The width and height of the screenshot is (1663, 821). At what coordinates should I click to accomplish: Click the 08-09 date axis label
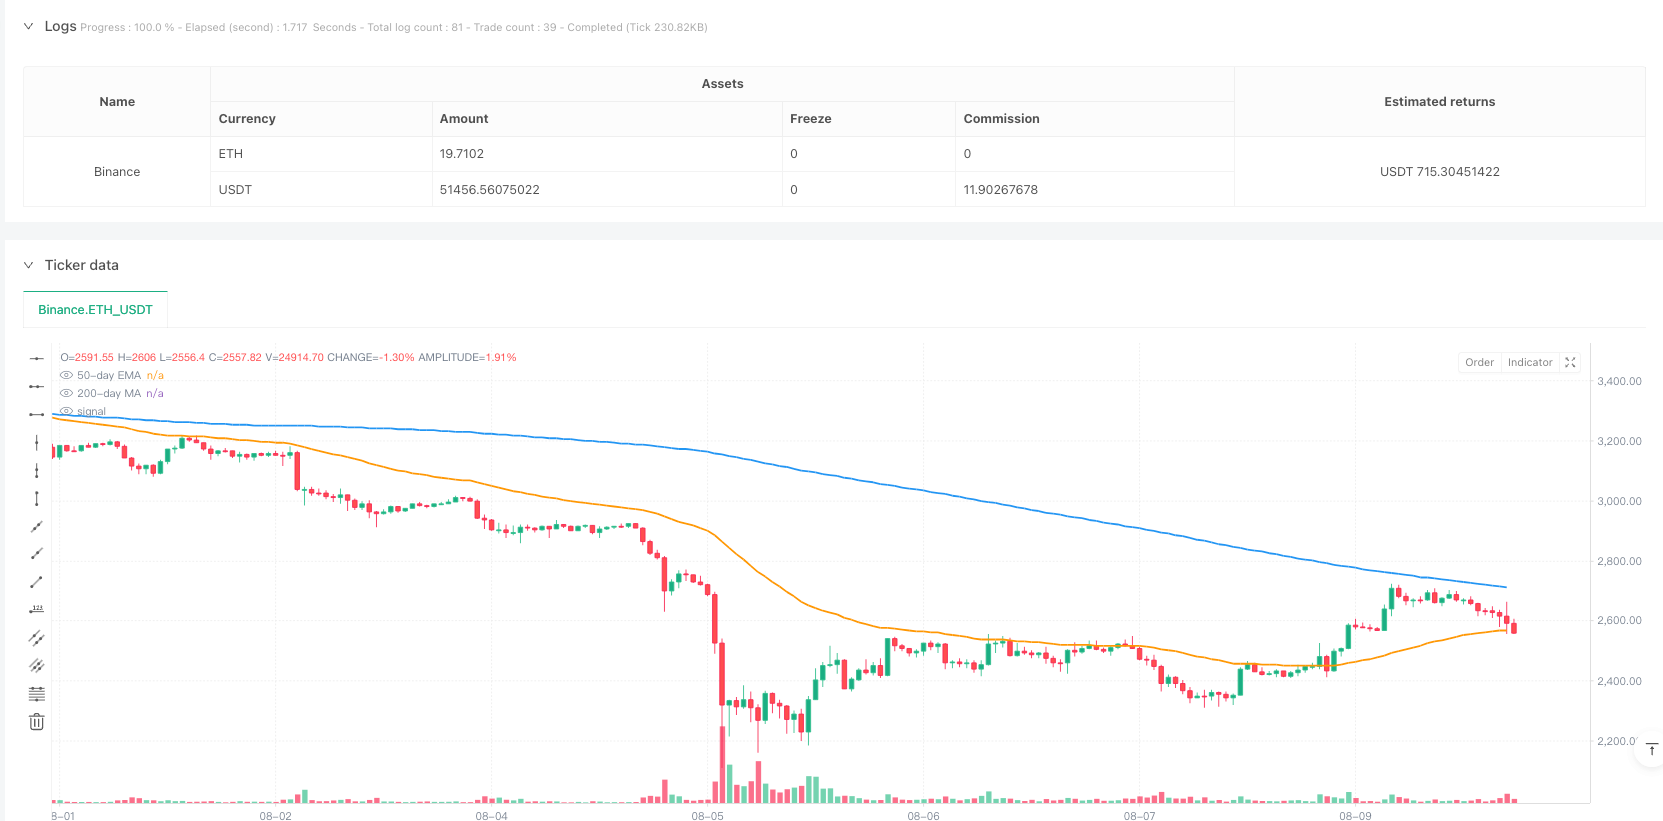pyautogui.click(x=1356, y=817)
